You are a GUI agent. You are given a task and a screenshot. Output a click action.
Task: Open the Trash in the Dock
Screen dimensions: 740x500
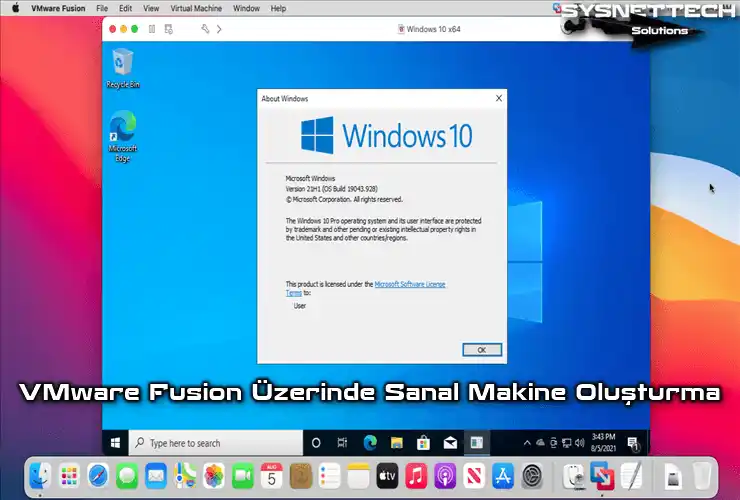702,476
